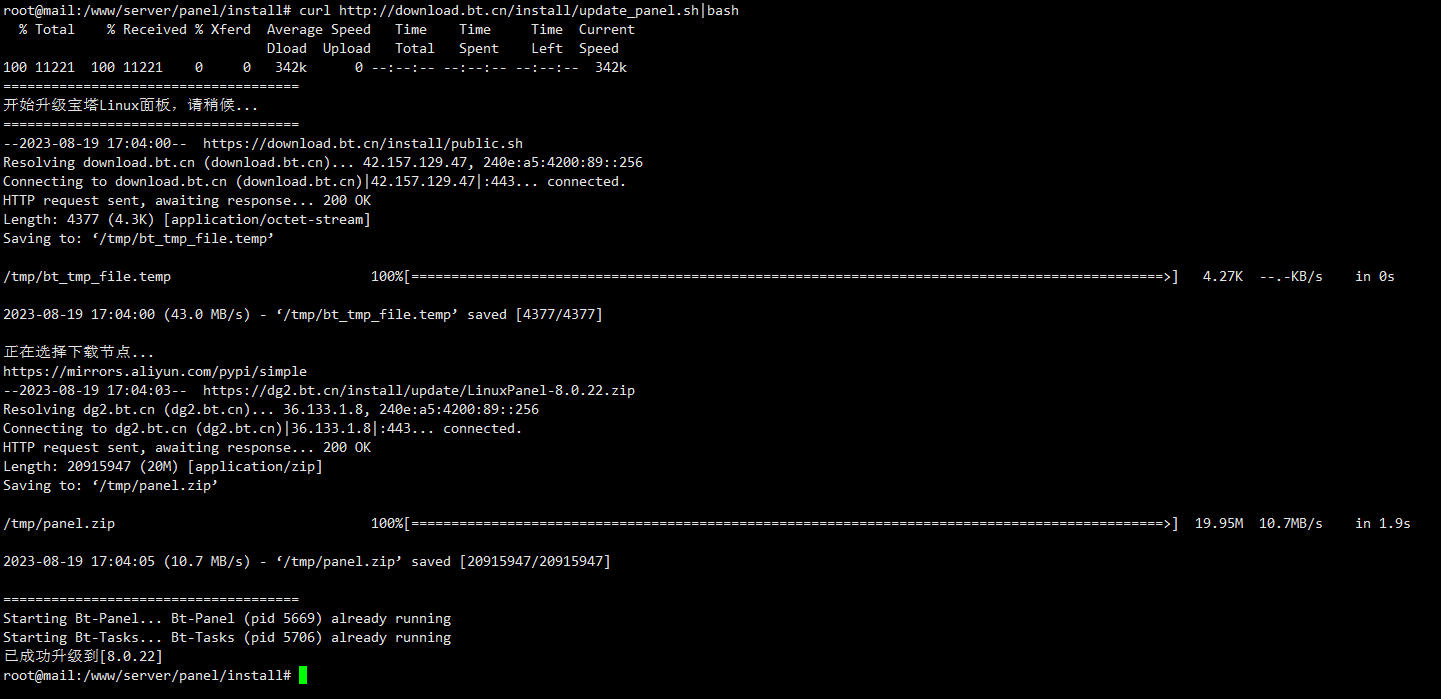Click the 10.7MB/s speed next to panel.zip
The width and height of the screenshot is (1441, 699).
(1291, 523)
